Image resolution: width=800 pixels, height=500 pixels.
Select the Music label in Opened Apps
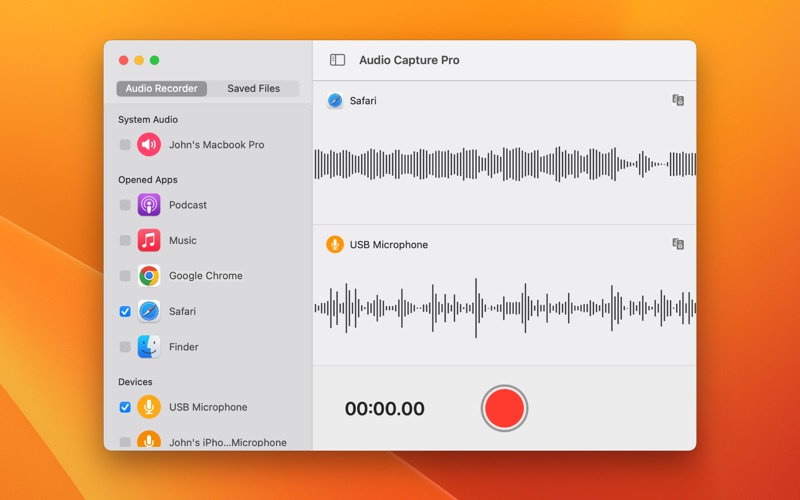click(183, 240)
